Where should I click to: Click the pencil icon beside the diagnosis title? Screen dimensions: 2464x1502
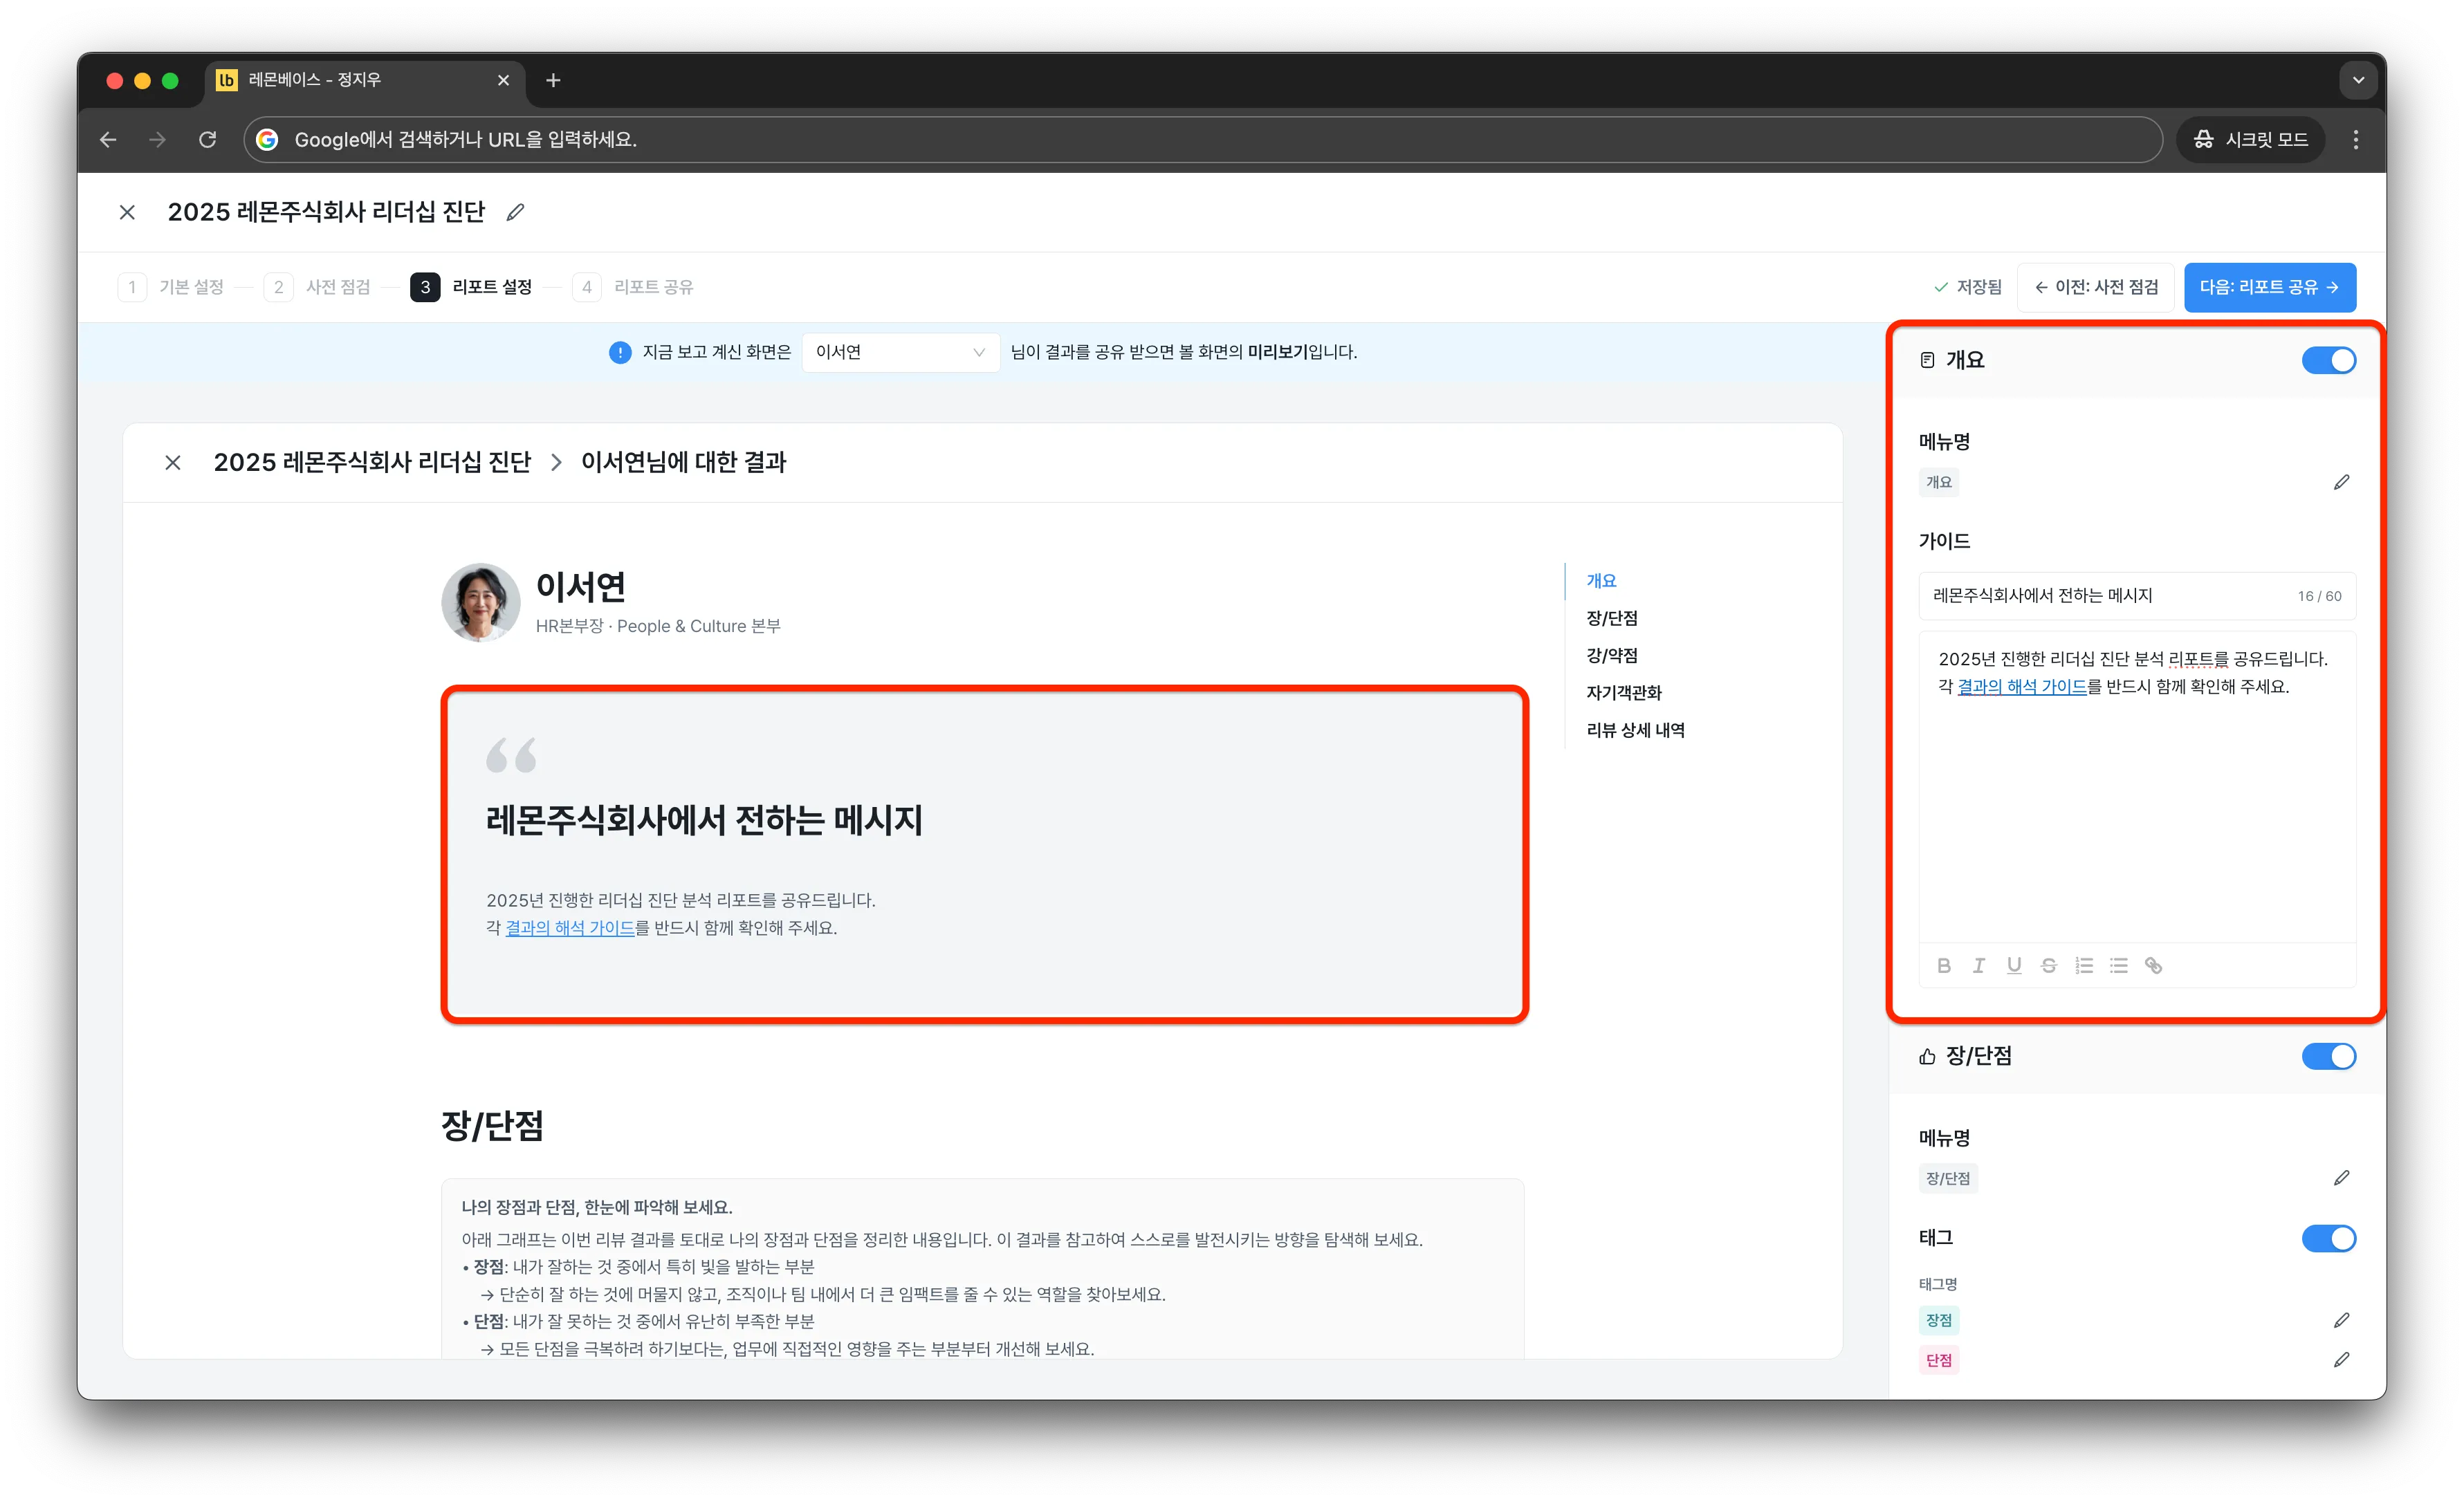(x=515, y=212)
